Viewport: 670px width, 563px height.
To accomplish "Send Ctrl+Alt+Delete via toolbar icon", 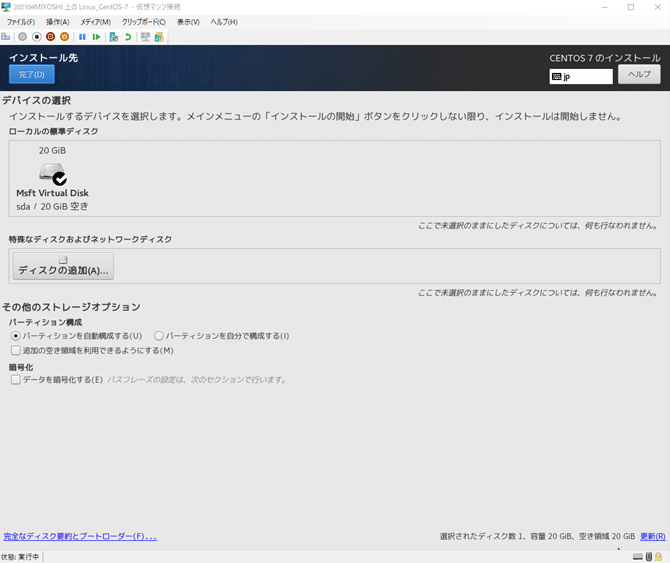I will [6, 37].
